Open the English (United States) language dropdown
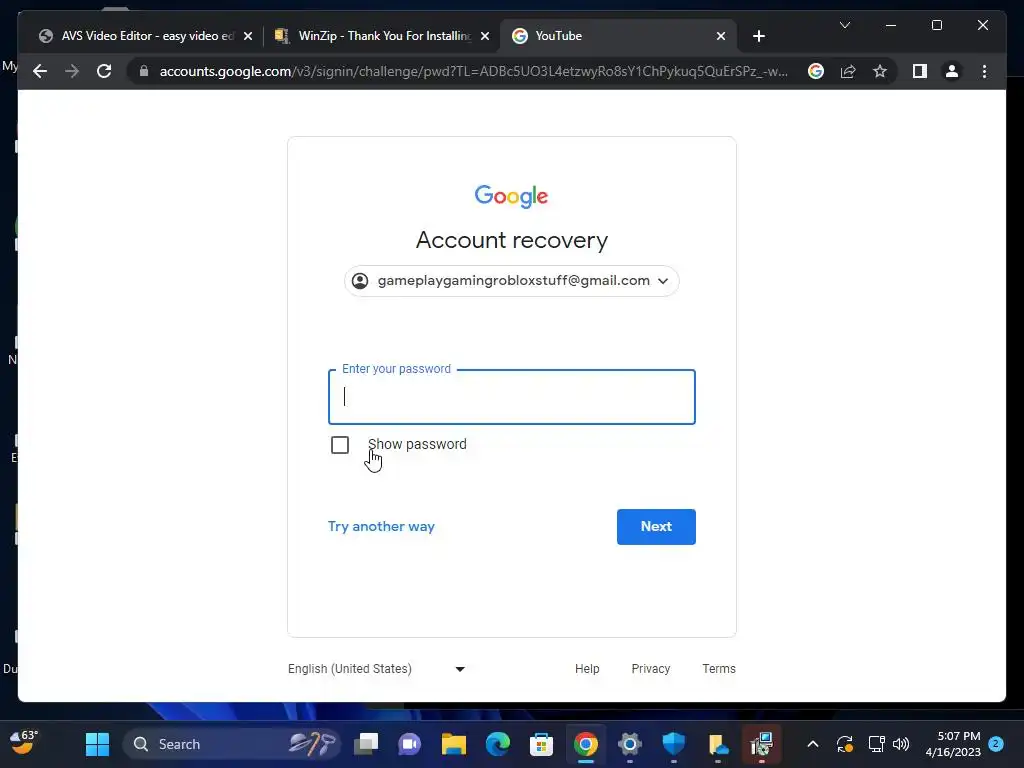Viewport: 1024px width, 768px height. coord(377,669)
